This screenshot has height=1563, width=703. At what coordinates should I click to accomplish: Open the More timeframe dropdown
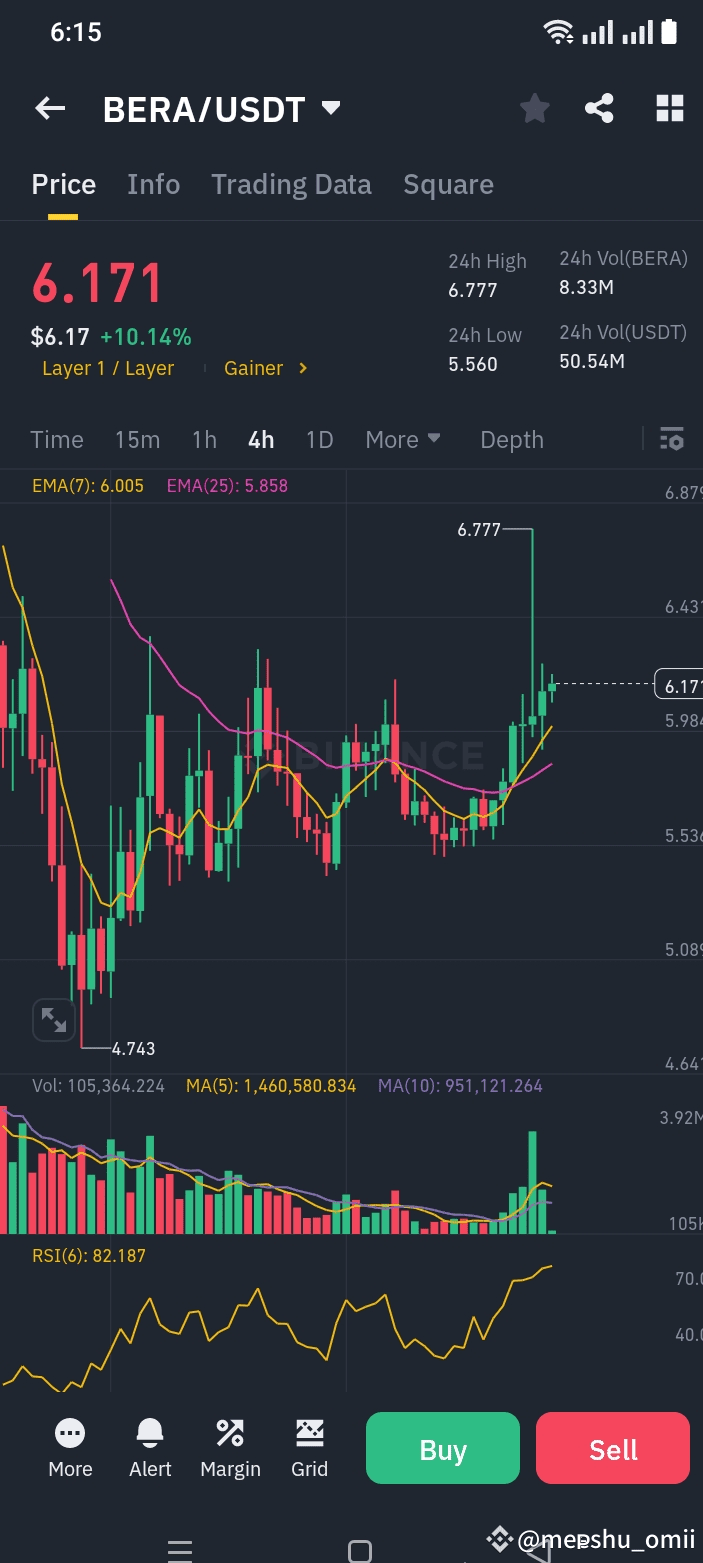point(403,439)
